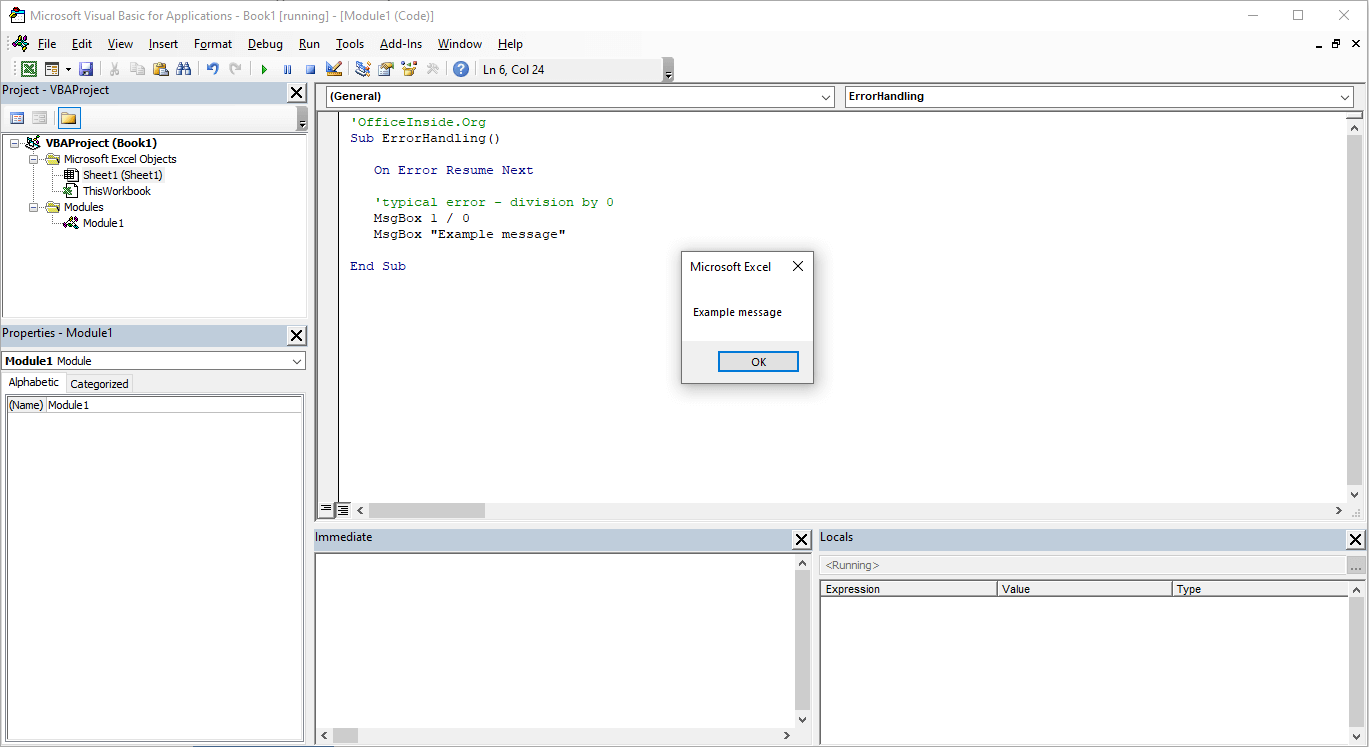Collapse the Microsoft Excel Objects folder

point(33,159)
